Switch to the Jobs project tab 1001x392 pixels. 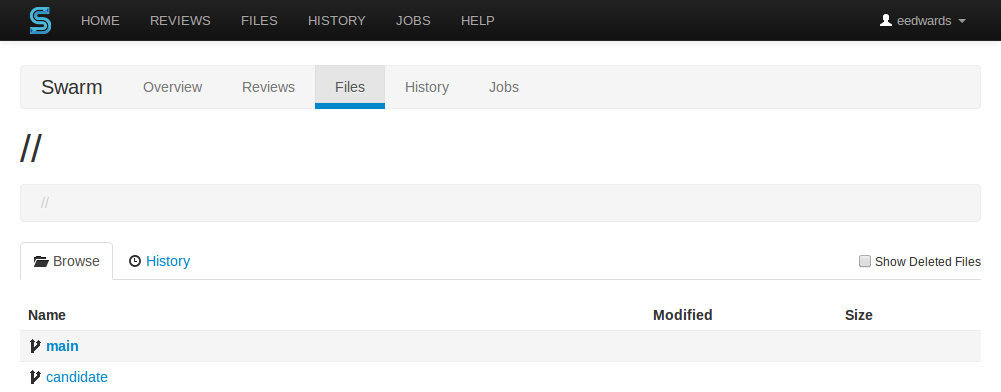point(504,87)
